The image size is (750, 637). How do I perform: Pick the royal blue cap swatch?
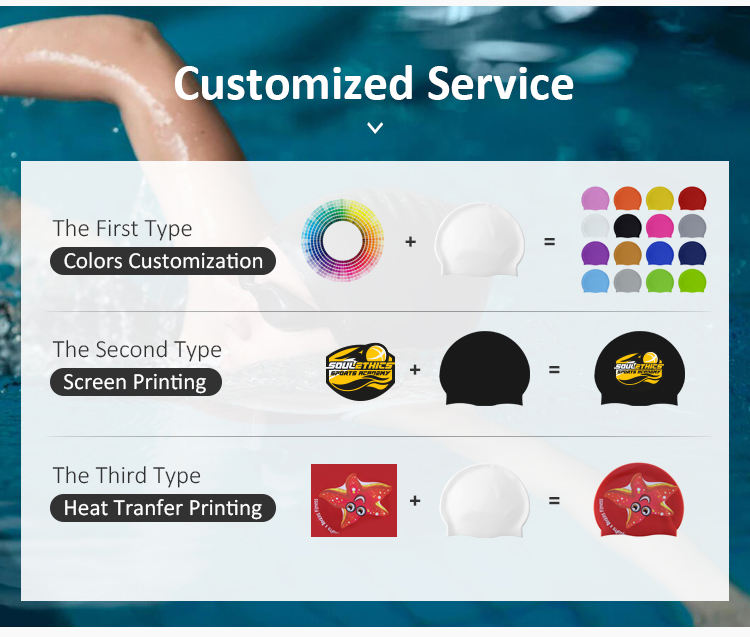point(660,253)
